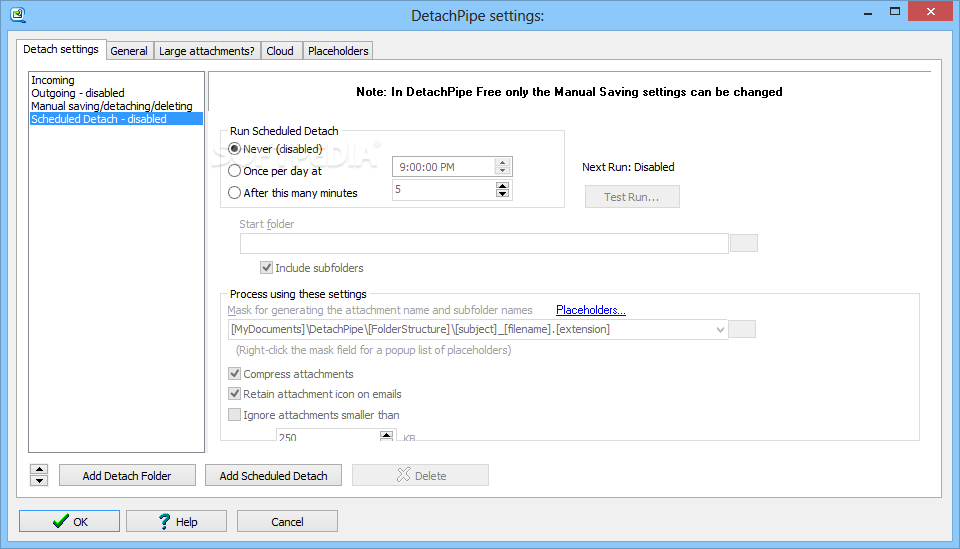
Task: Open the Placeholders tab
Action: pyautogui.click(x=338, y=51)
